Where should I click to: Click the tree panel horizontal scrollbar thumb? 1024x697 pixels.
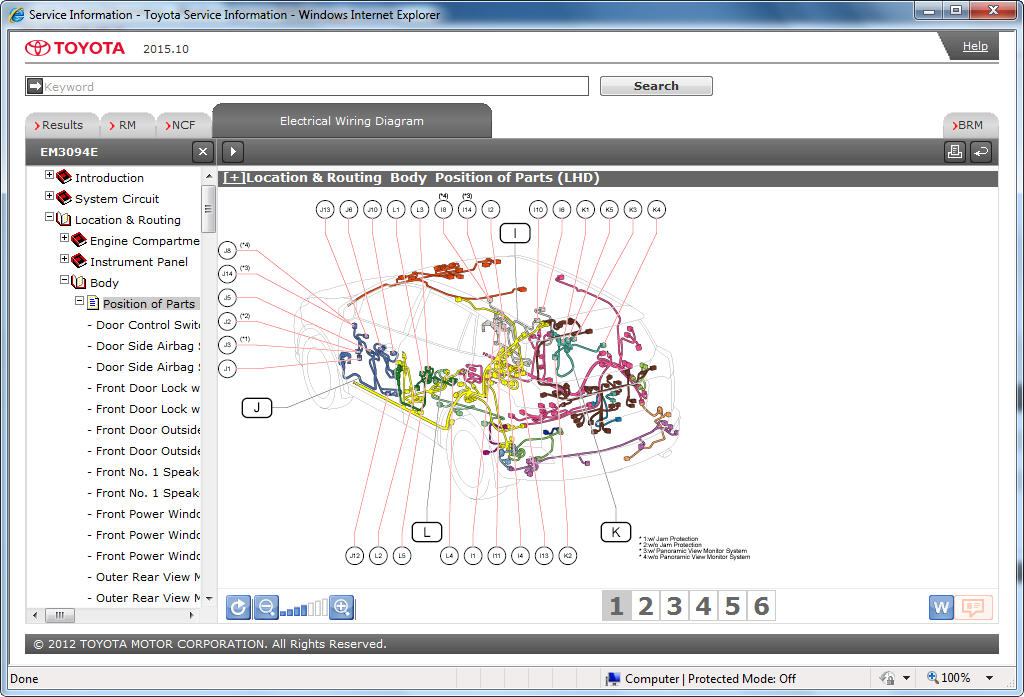point(59,615)
